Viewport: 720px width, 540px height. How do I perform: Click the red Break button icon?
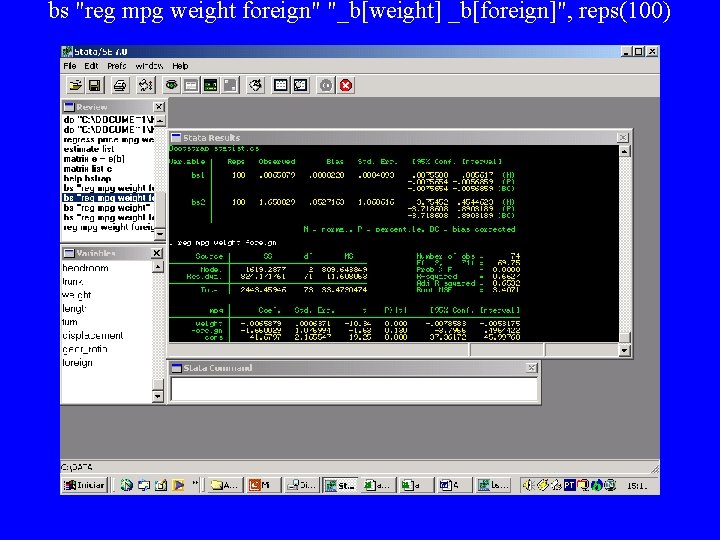tap(346, 85)
